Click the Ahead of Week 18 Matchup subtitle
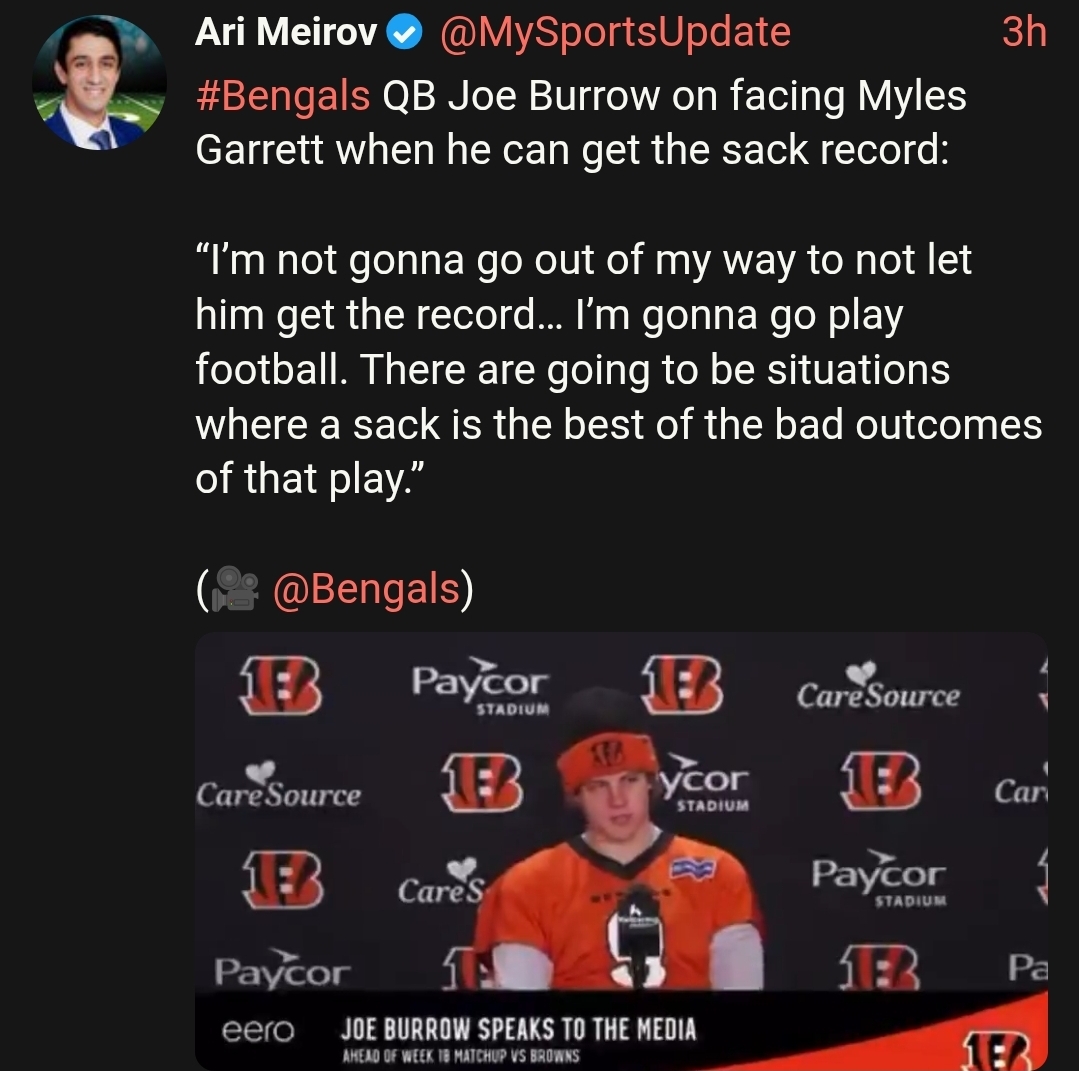1079x1071 pixels. click(x=460, y=1056)
